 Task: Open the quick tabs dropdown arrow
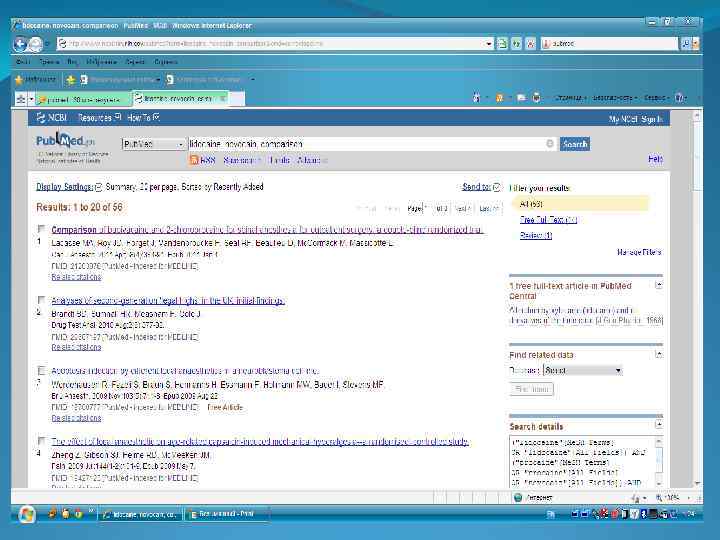click(31, 99)
